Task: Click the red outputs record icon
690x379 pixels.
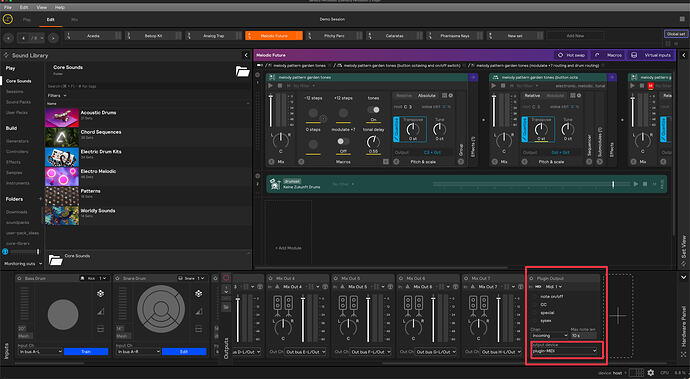Action: (x=226, y=278)
